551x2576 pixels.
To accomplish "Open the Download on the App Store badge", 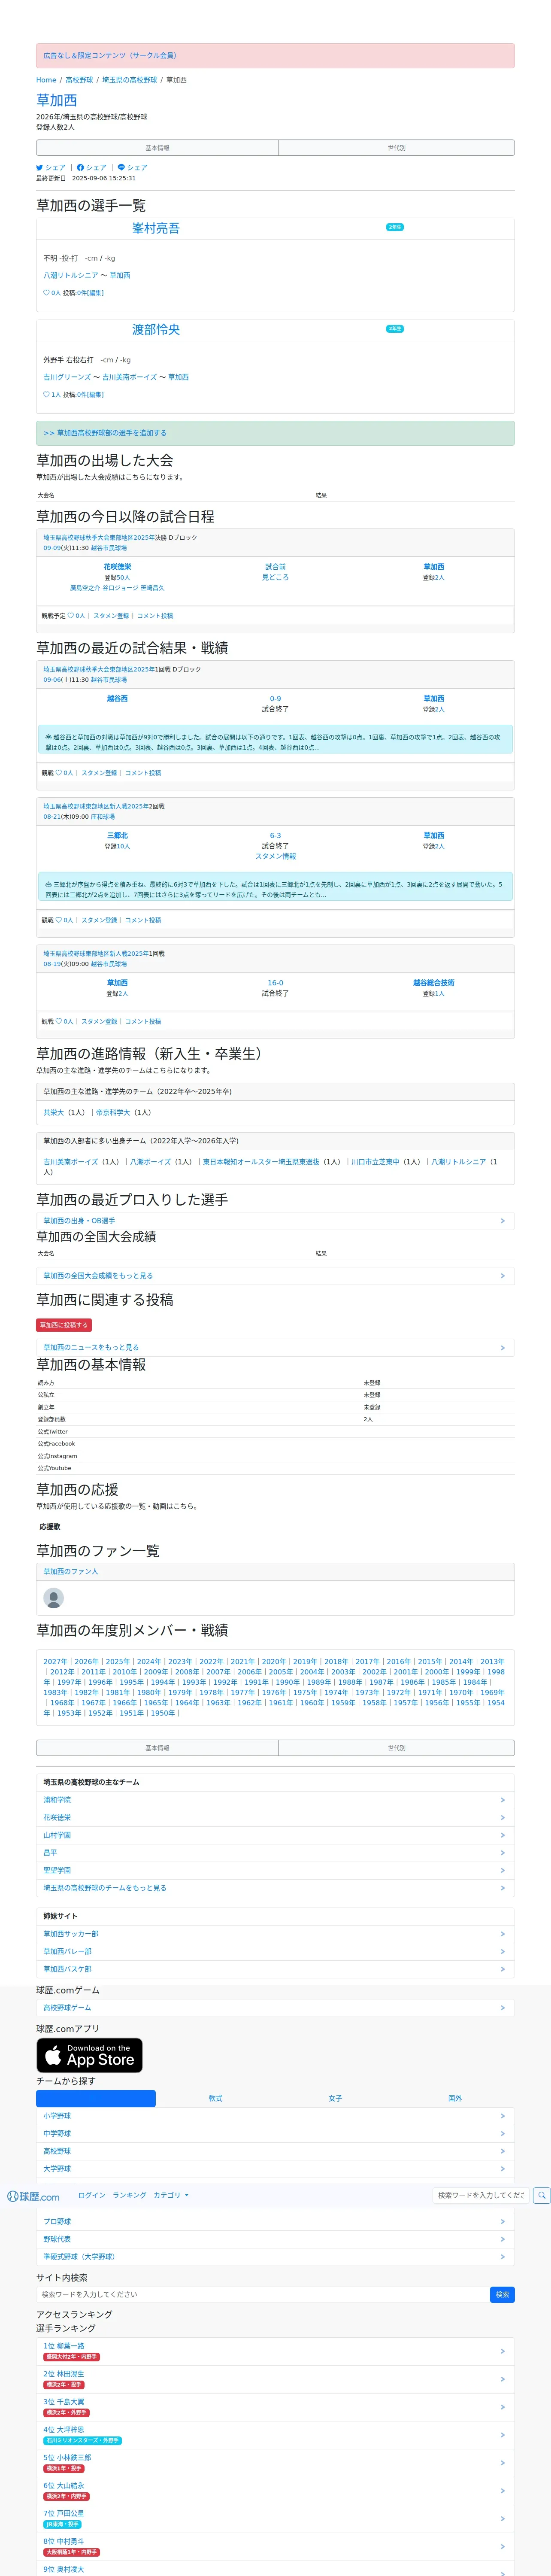I will [90, 2055].
